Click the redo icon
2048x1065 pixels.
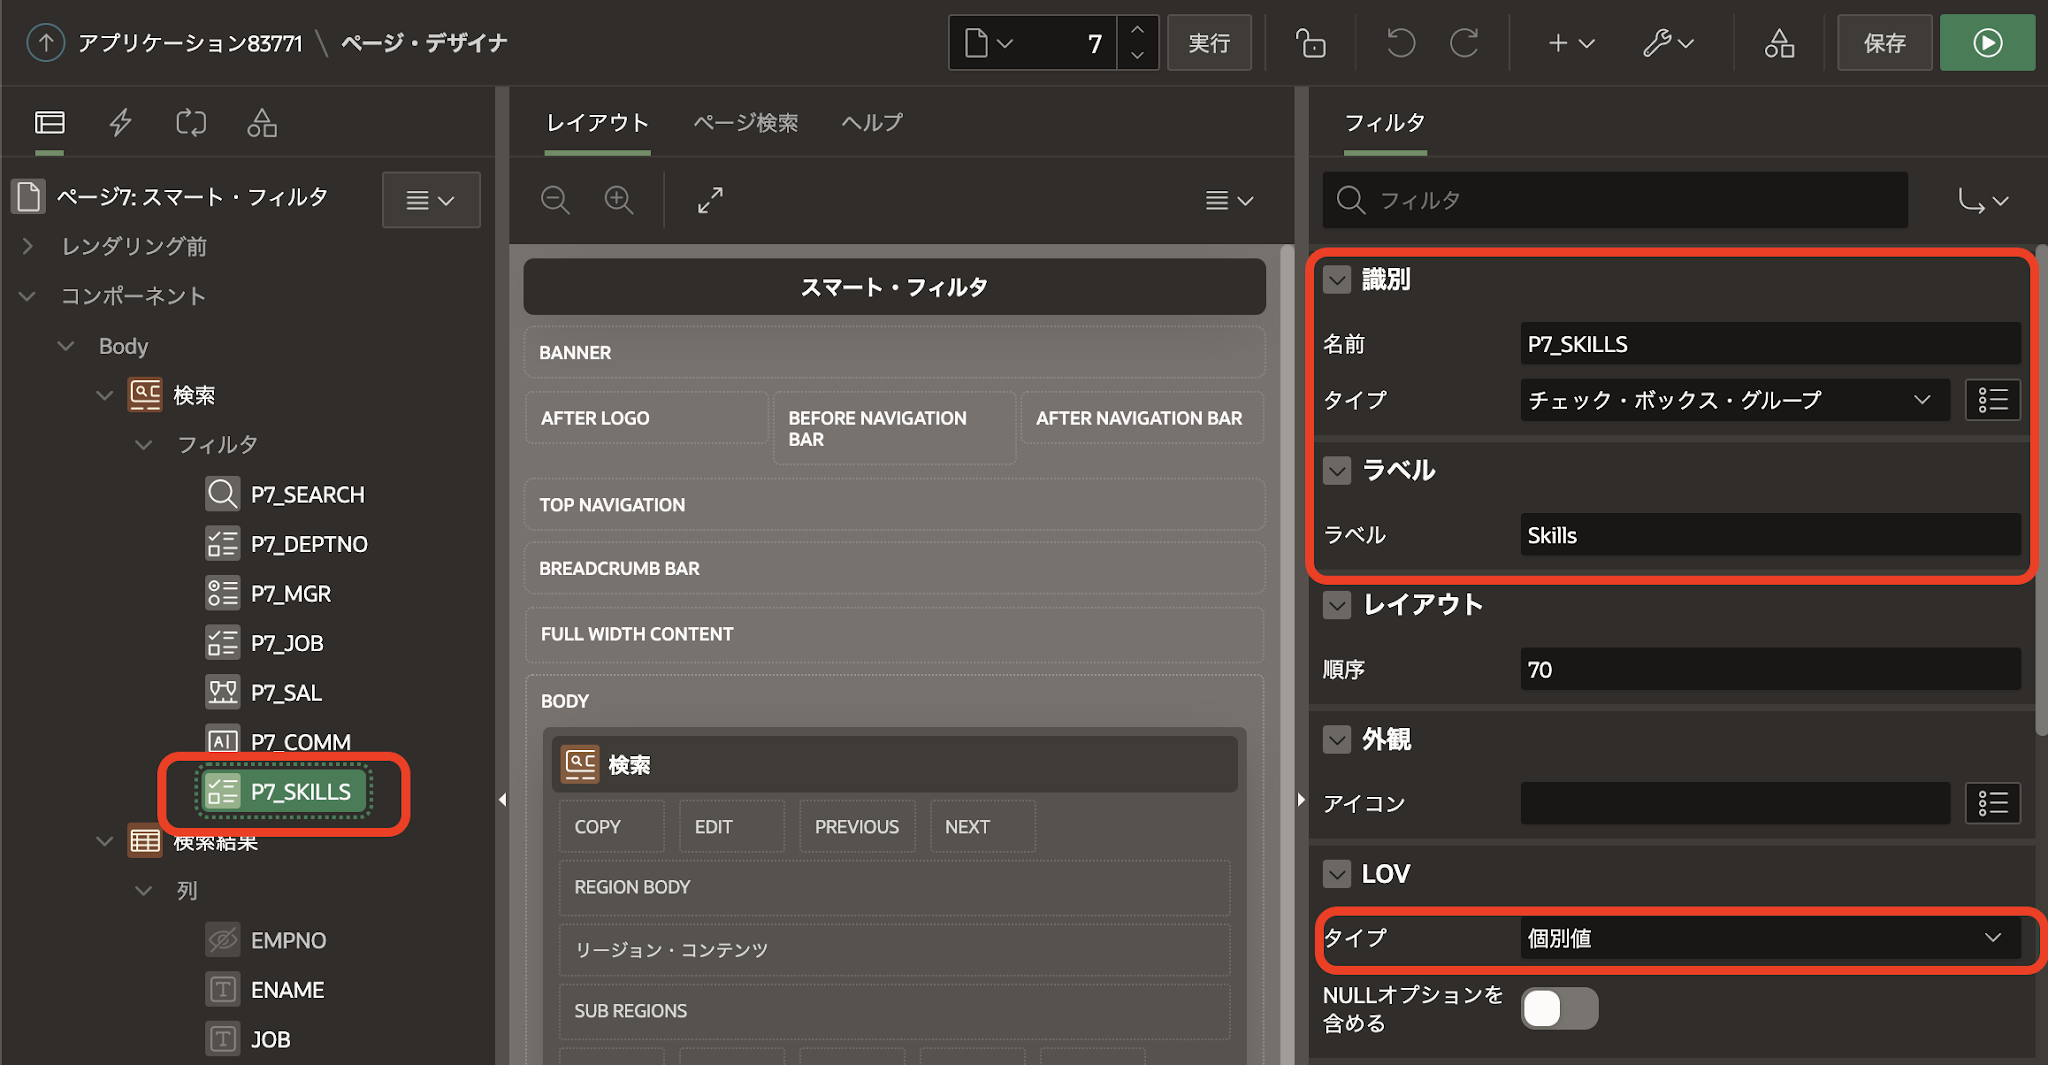[1464, 43]
